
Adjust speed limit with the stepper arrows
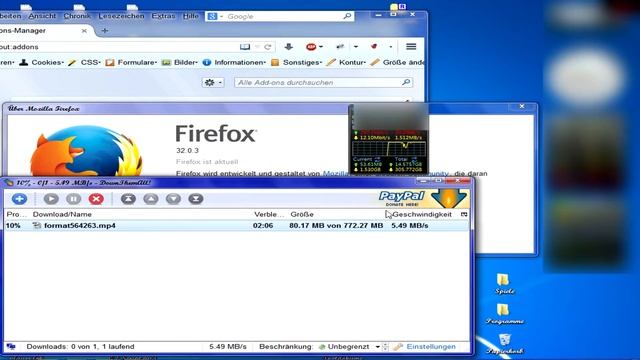click(385, 347)
